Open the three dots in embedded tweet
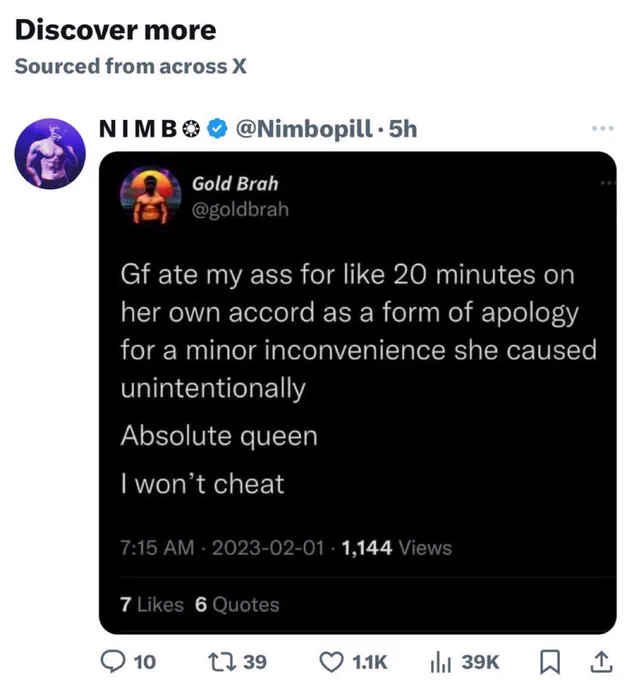The width and height of the screenshot is (631, 680). [x=608, y=183]
